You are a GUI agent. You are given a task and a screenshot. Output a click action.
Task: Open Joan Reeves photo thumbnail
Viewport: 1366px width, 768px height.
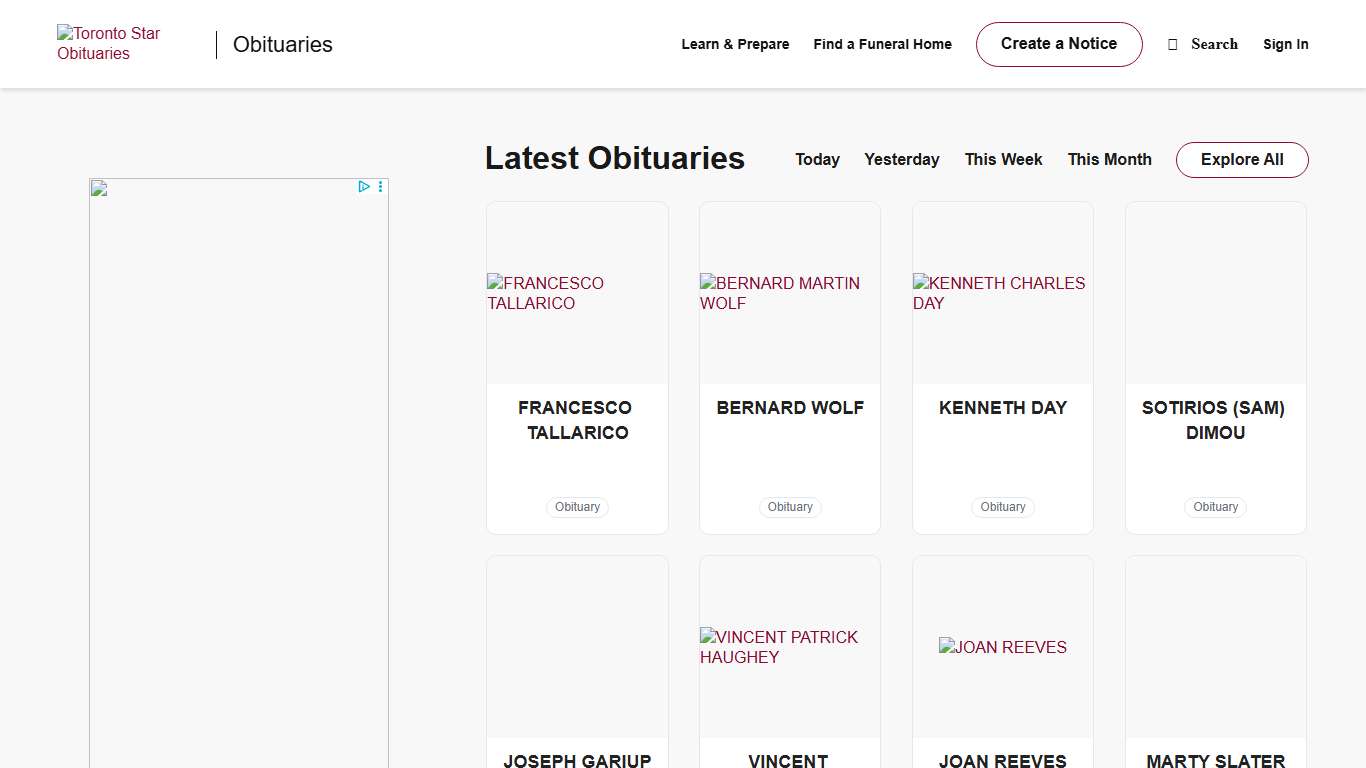click(x=1002, y=647)
